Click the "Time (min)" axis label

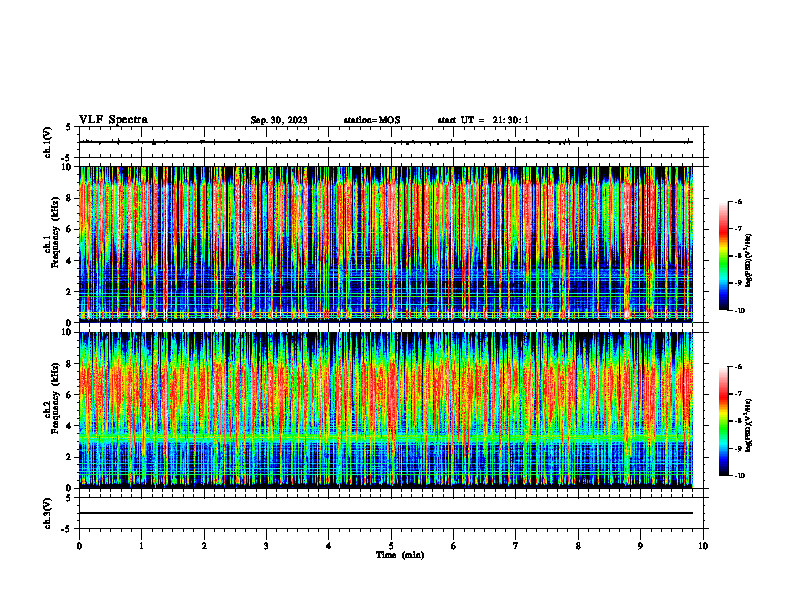[400, 555]
